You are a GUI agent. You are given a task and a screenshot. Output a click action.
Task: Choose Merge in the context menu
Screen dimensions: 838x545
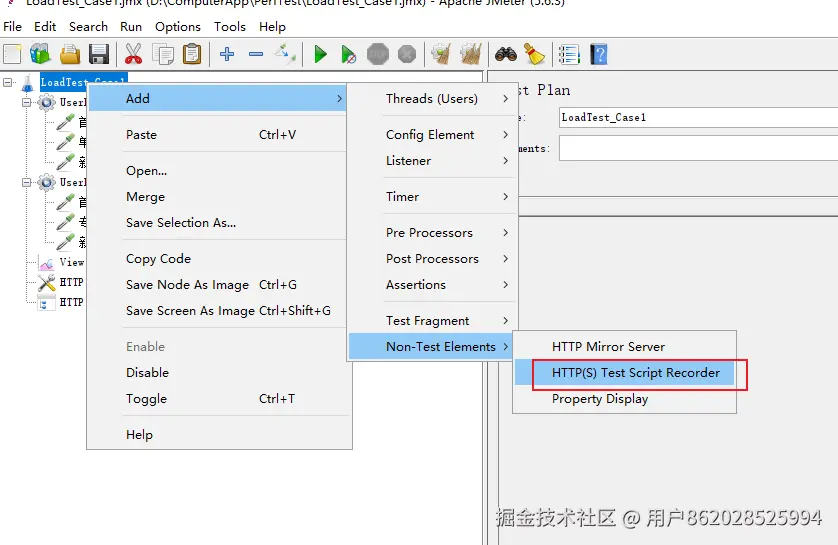pyautogui.click(x=218, y=197)
